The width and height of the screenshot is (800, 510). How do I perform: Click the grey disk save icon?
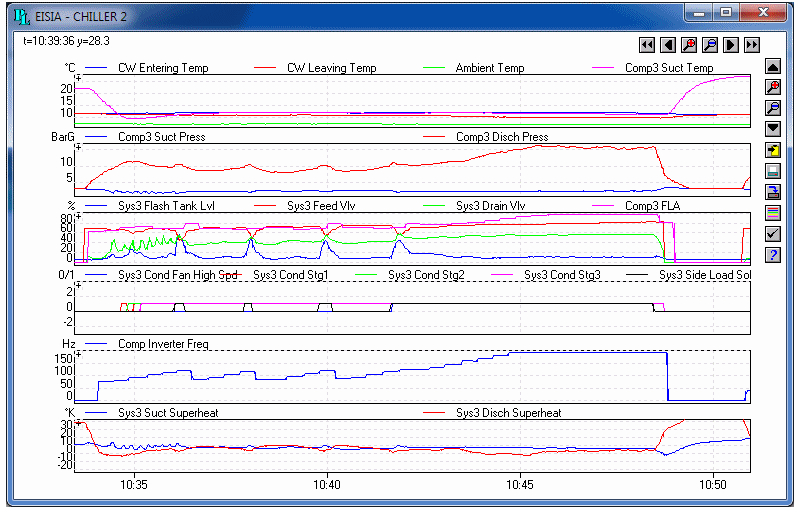coord(773,171)
